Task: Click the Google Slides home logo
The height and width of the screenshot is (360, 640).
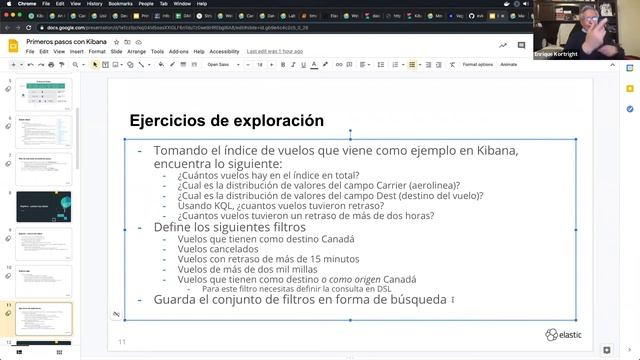Action: coord(13,46)
